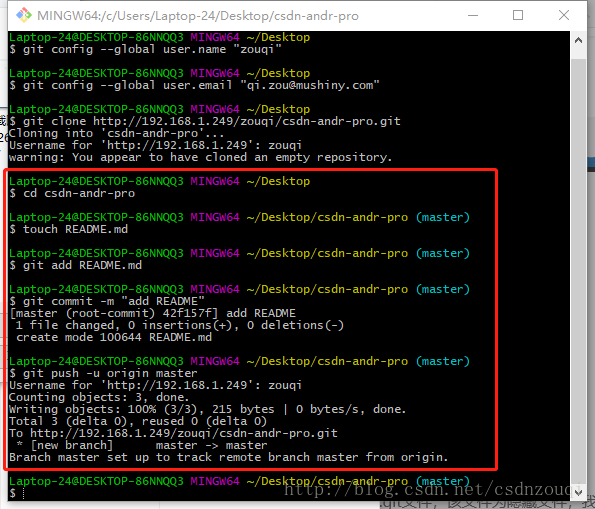Click the 'git add README.md' command line

coord(75,265)
